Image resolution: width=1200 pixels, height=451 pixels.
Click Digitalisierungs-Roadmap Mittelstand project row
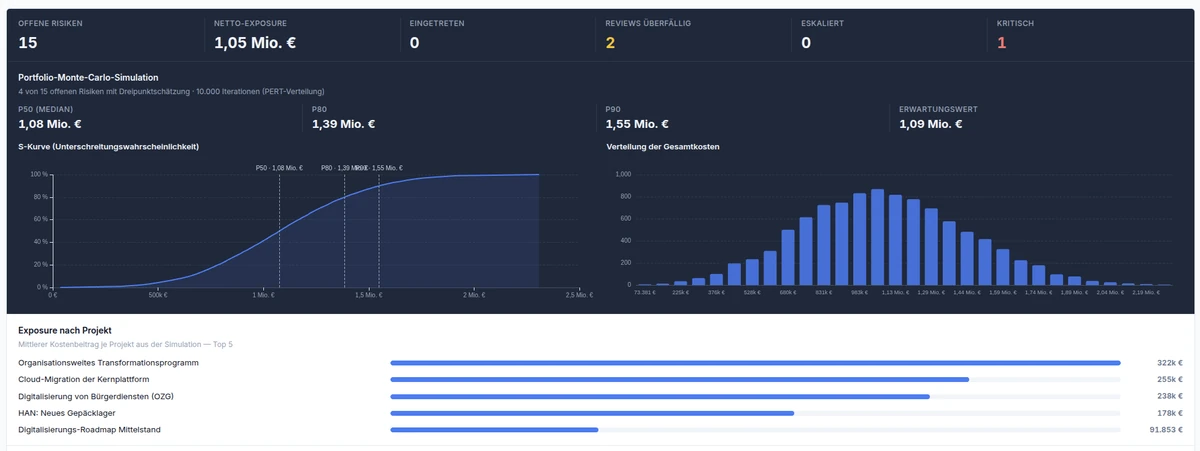coord(600,429)
